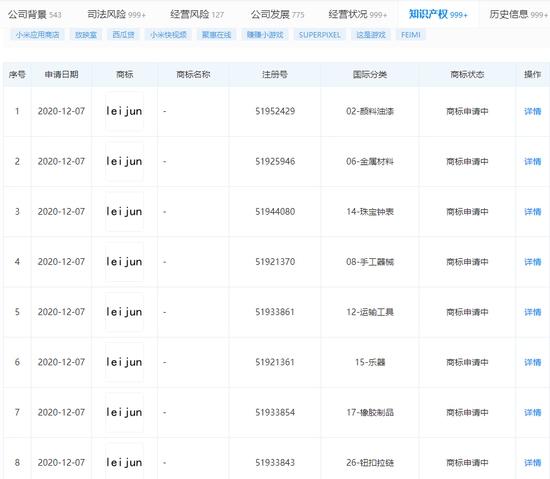This screenshot has width=550, height=479.
Task: Click registration number 51933854
Action: (x=275, y=412)
